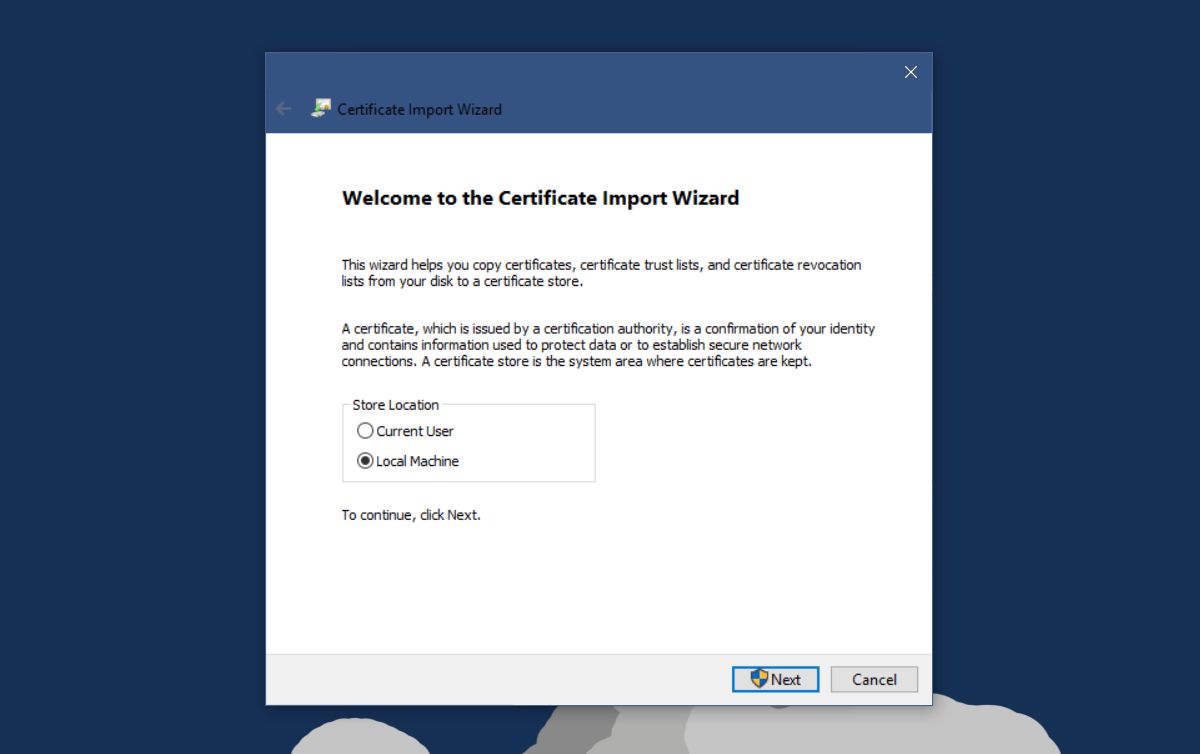Viewport: 1200px width, 754px height.
Task: Click the certificate wizard title icon
Action: click(322, 109)
